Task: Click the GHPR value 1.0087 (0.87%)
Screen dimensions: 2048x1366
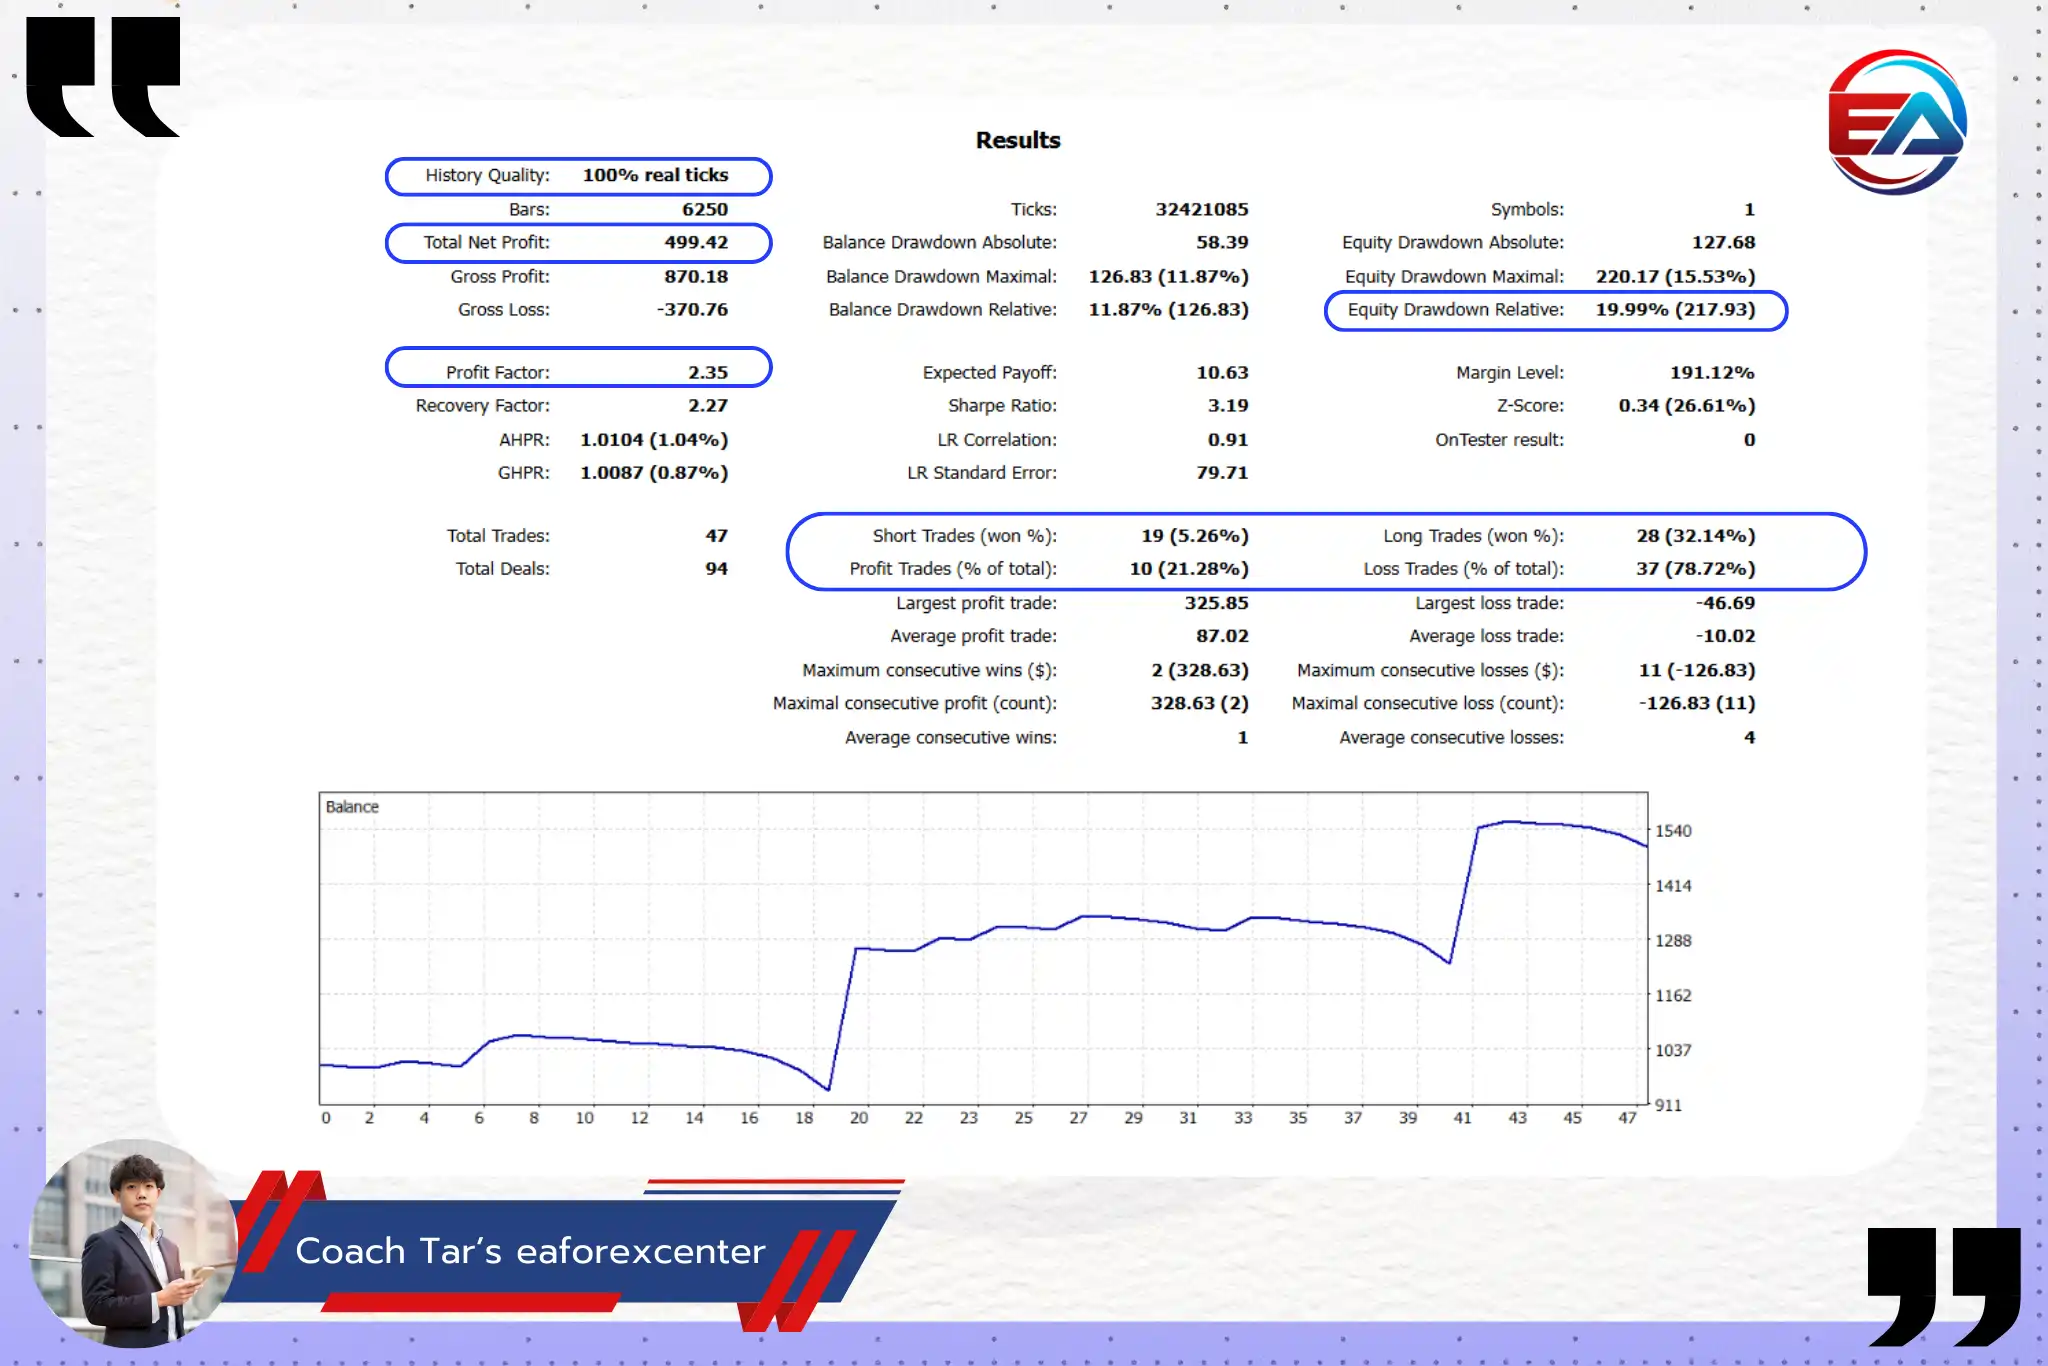Action: click(x=654, y=472)
